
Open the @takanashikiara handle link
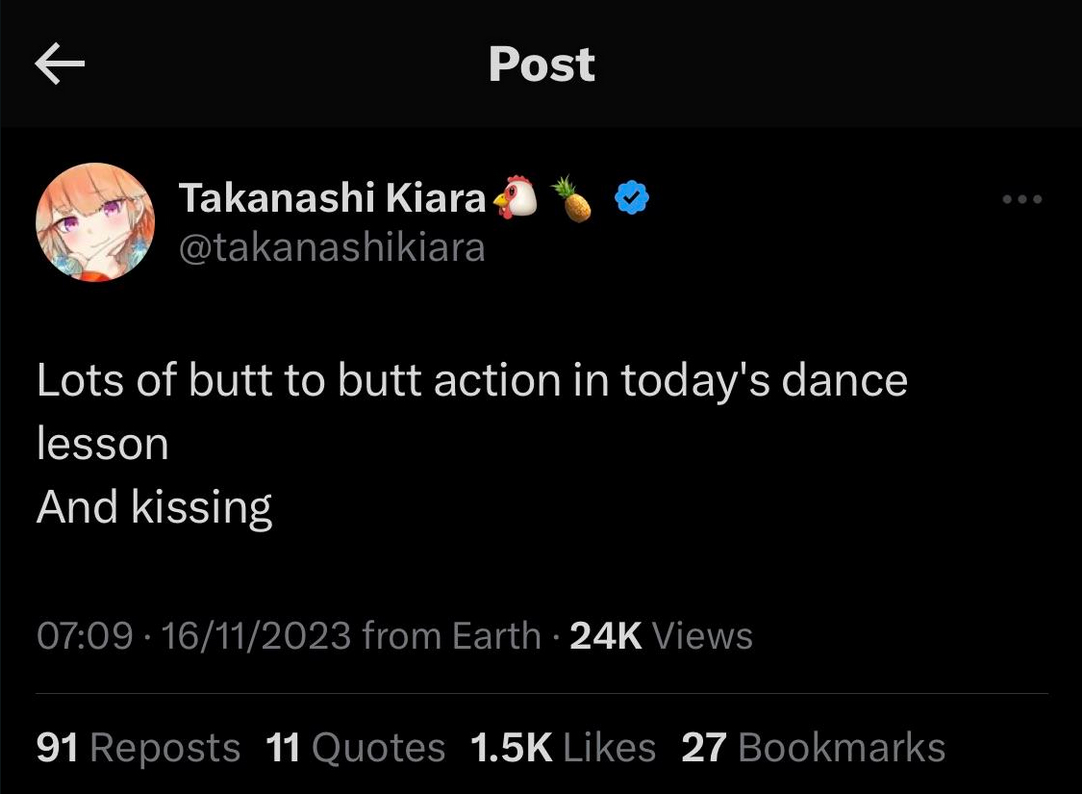tap(332, 248)
